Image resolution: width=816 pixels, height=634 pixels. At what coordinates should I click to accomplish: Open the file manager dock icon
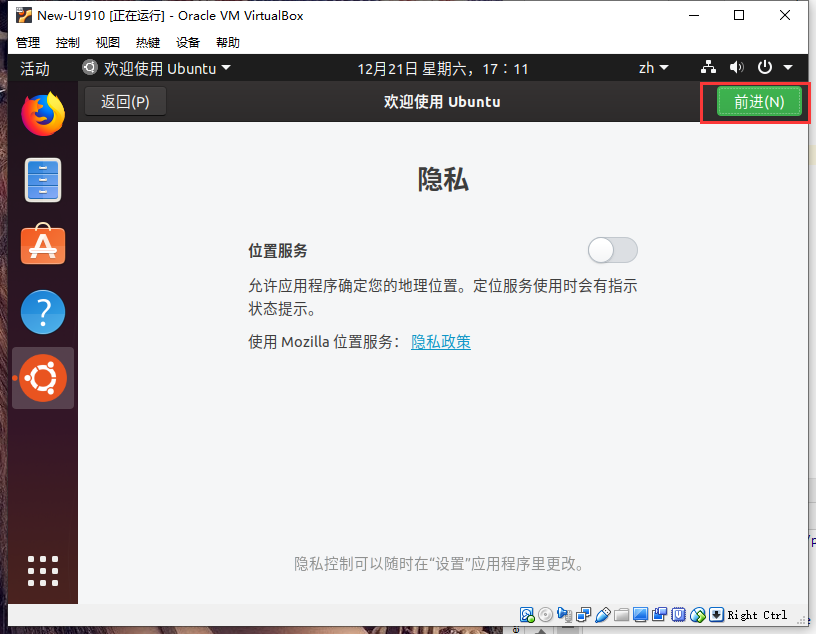pos(43,180)
